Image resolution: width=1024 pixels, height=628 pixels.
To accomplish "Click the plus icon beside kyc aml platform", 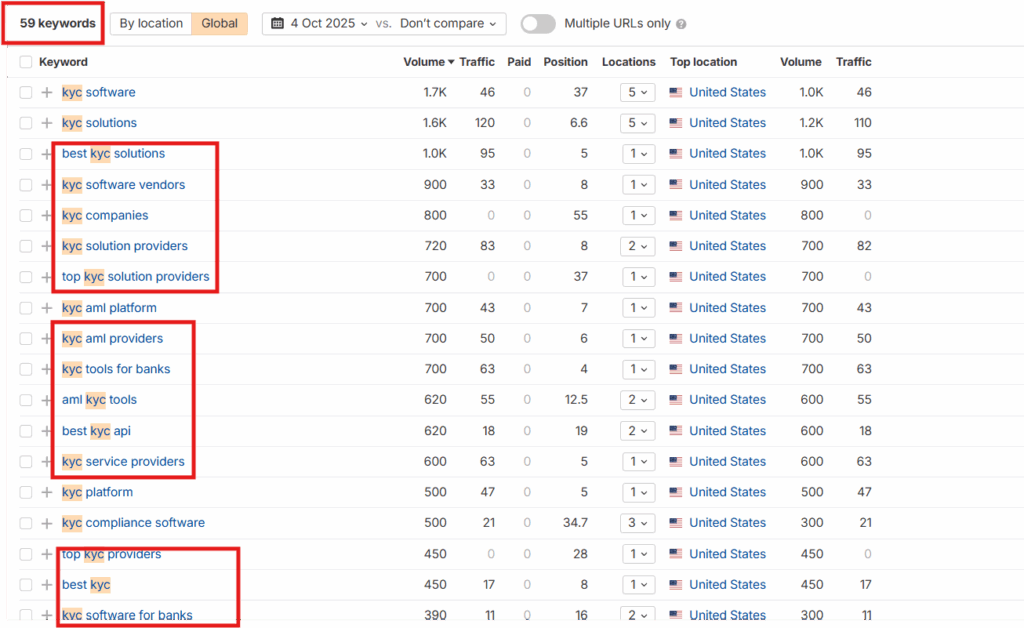I will [47, 308].
